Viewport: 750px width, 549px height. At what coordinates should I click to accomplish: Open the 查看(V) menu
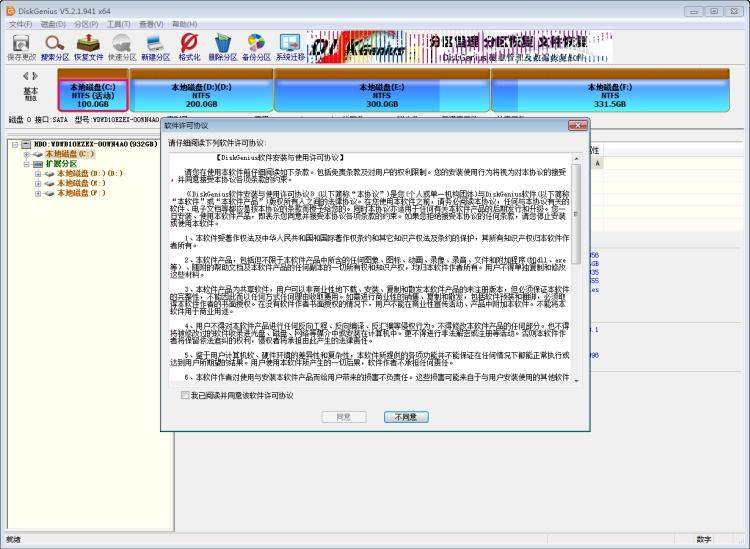(151, 24)
